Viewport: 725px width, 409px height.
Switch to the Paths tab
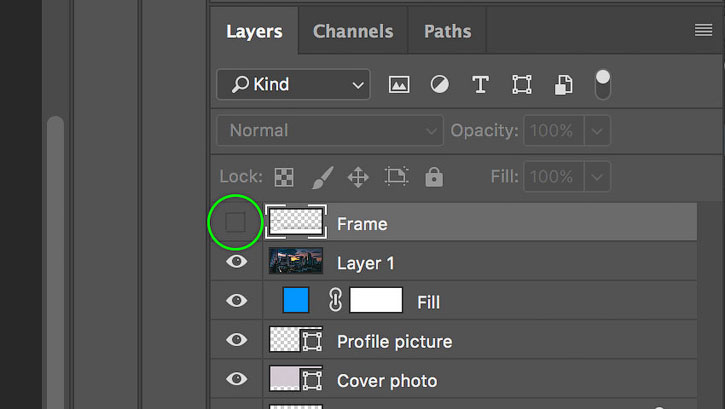pyautogui.click(x=448, y=31)
